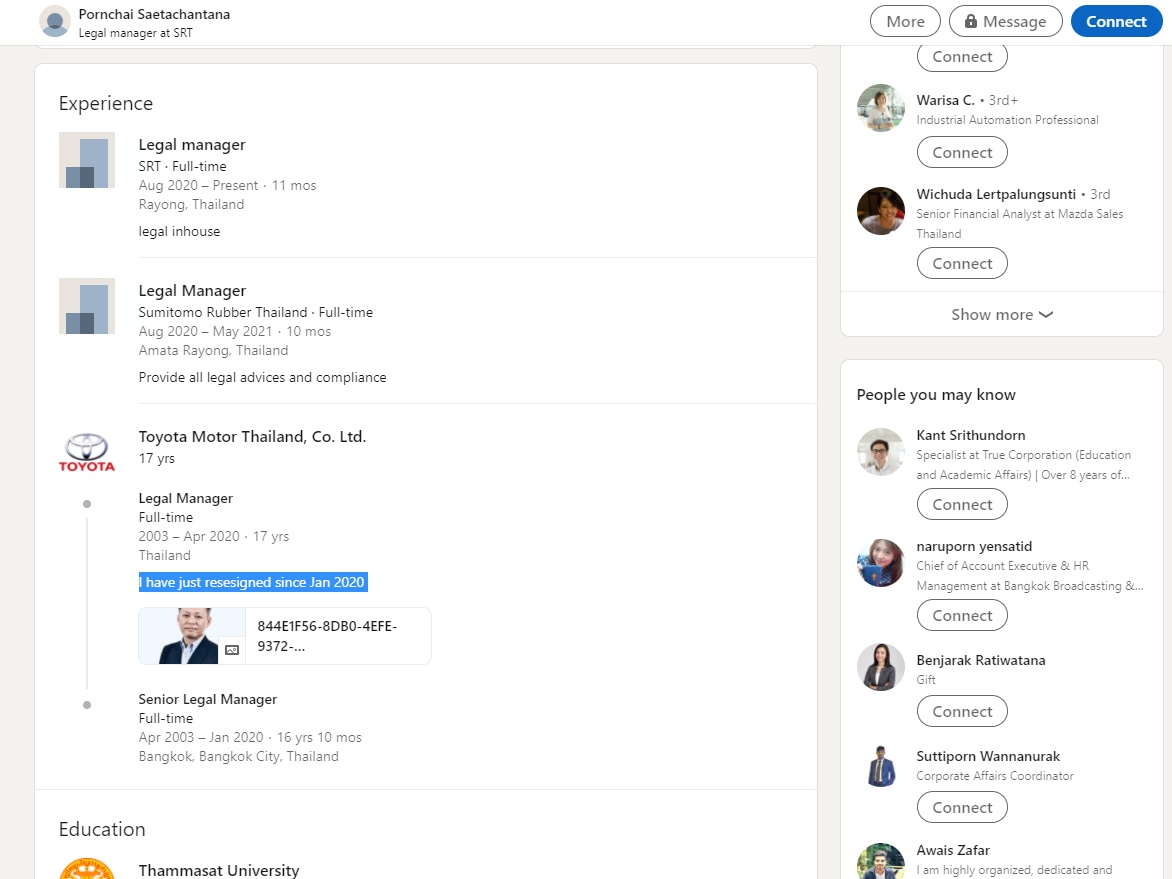Click the Toyota company logo
This screenshot has height=879, width=1172.
coord(87,452)
